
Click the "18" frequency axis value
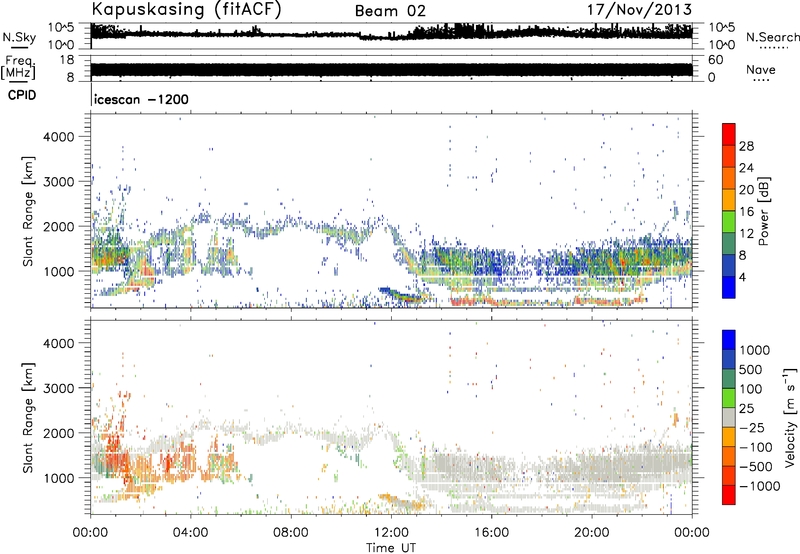[x=67, y=60]
